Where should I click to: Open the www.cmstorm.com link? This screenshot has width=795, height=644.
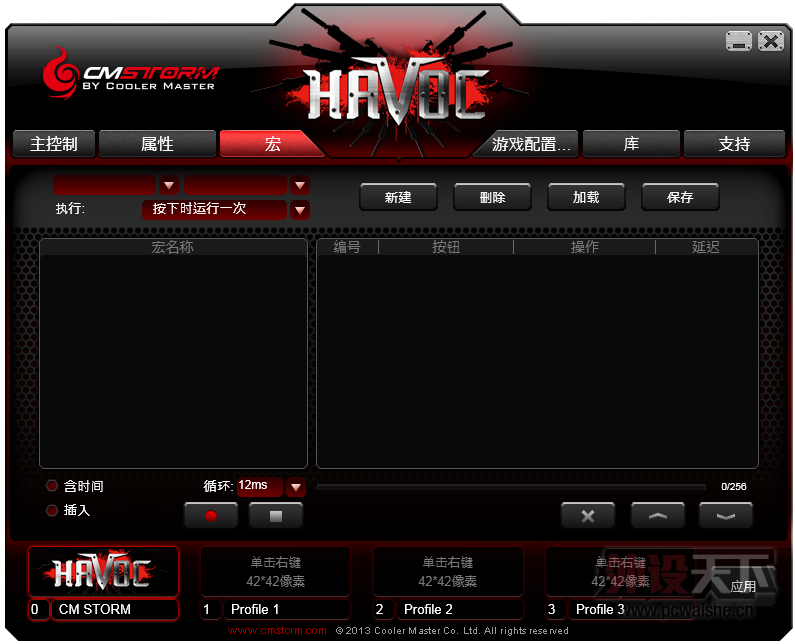[277, 630]
